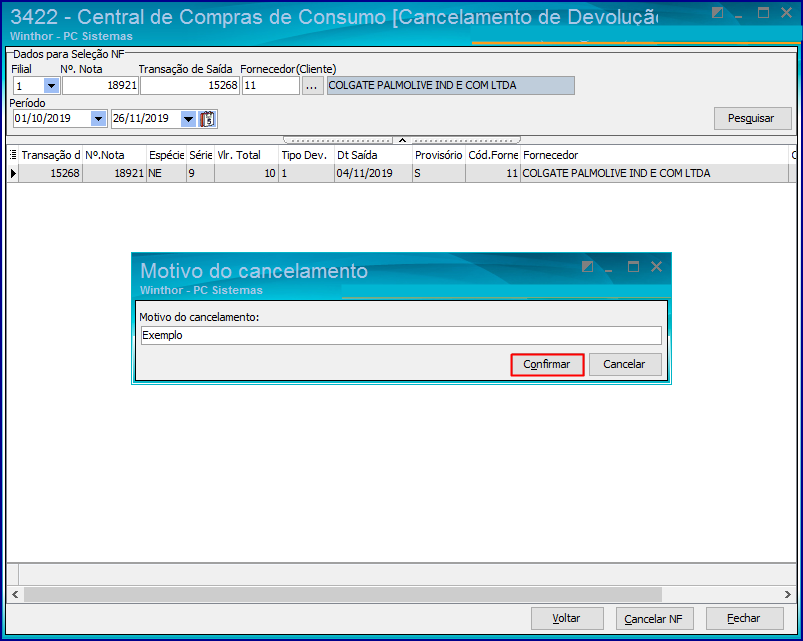Click the Motivo do cancelamento text field

tap(401, 335)
